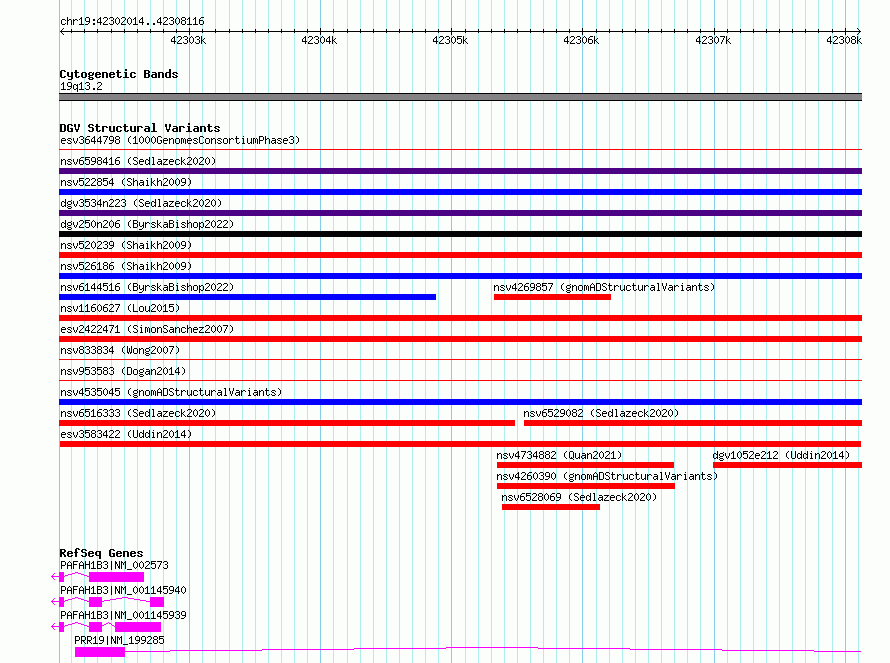890x663 pixels.
Task: Open the PAFAH1B3|NM_001145939 gene label
Action: click(x=123, y=615)
